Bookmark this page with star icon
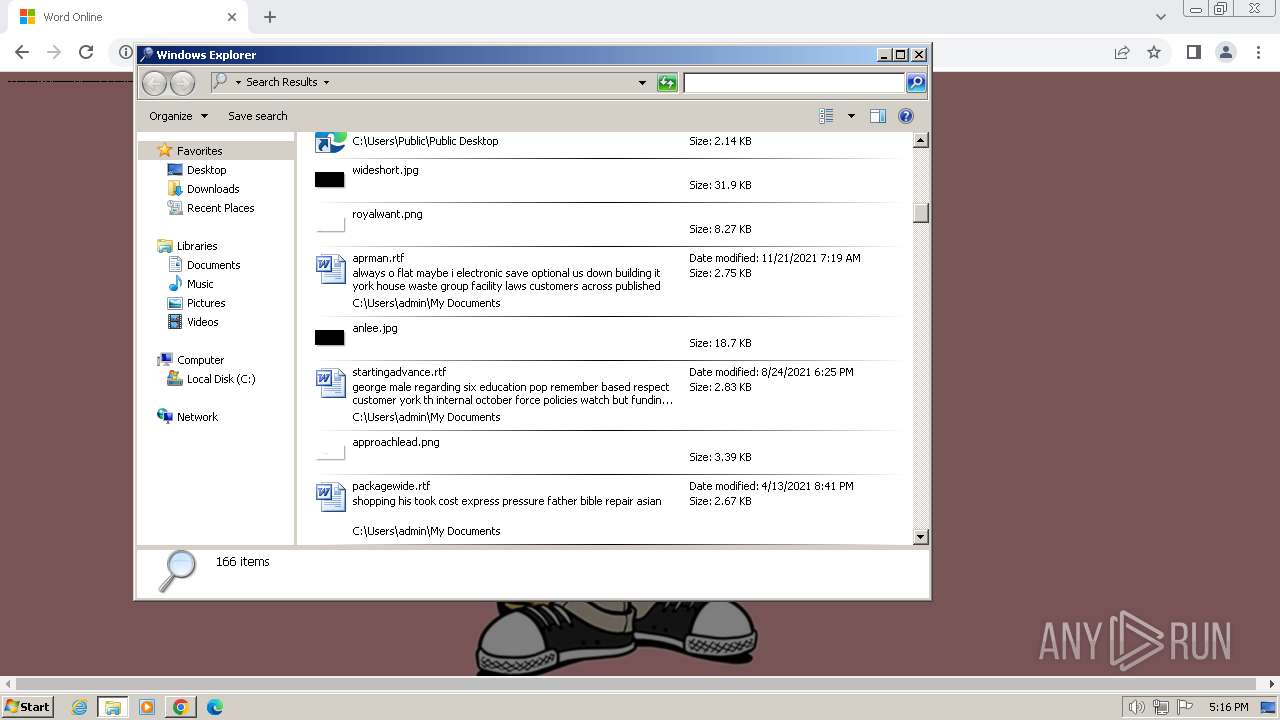 1154,52
